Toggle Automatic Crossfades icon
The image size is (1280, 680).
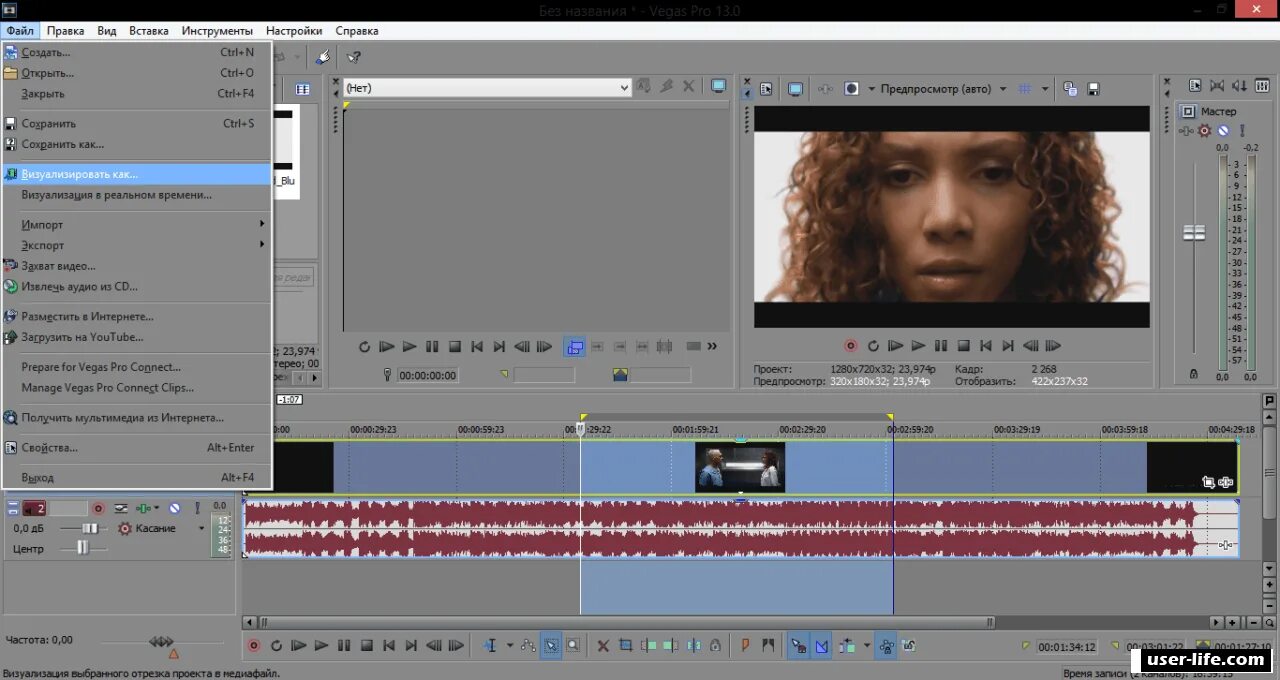[x=821, y=646]
